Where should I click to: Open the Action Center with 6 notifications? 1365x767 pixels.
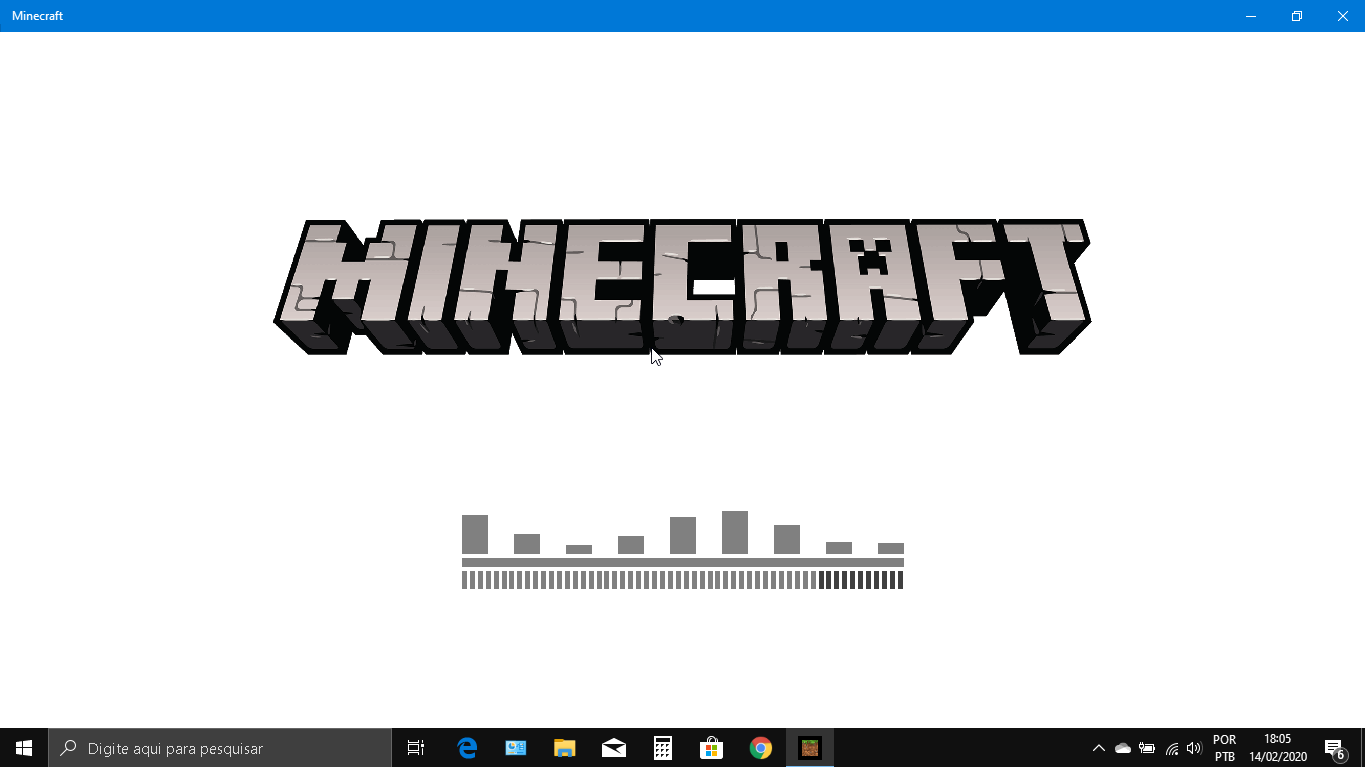click(1335, 748)
